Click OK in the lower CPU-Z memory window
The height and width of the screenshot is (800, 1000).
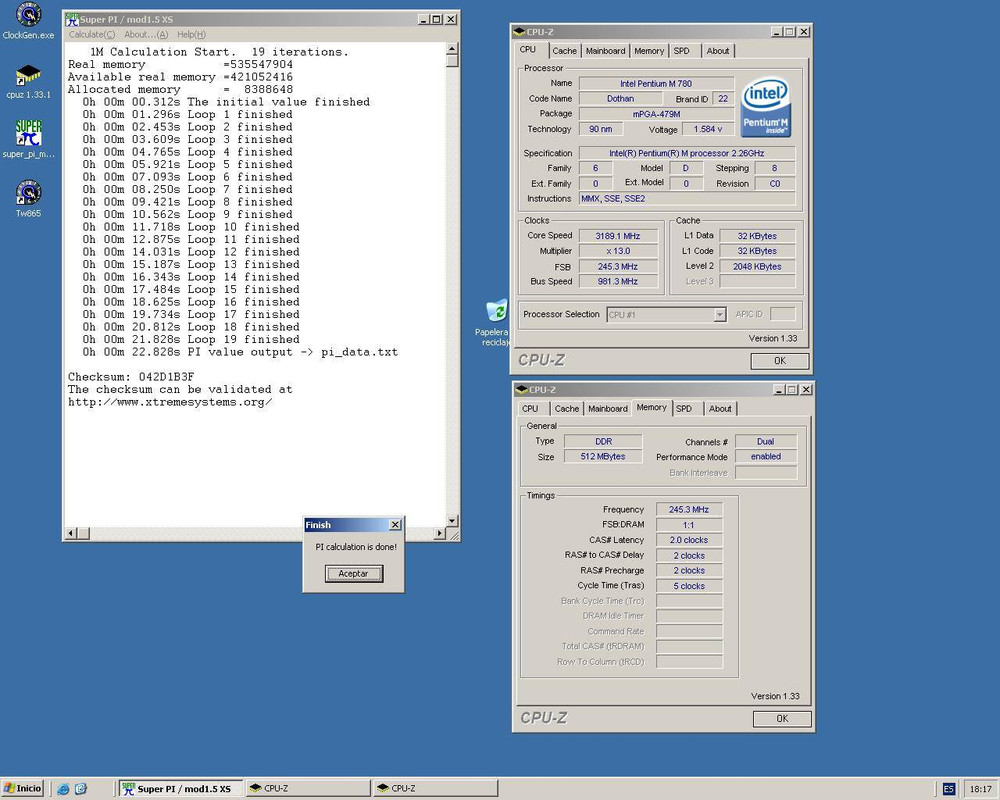[x=782, y=719]
